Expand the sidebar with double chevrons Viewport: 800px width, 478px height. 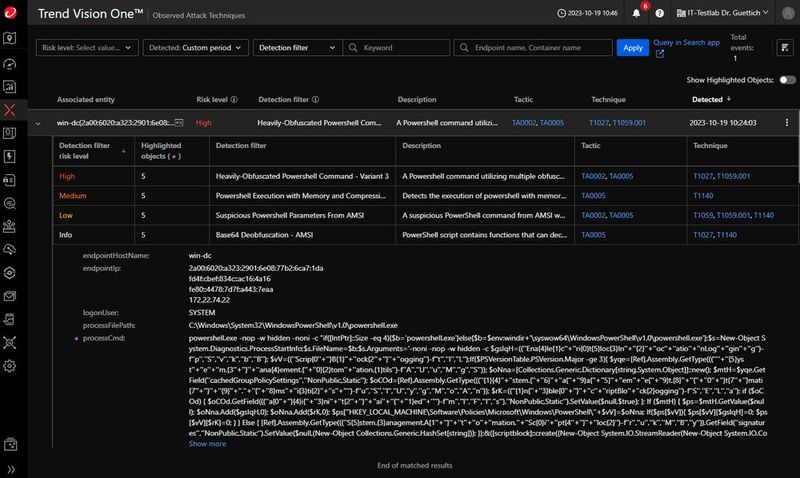tap(11, 469)
